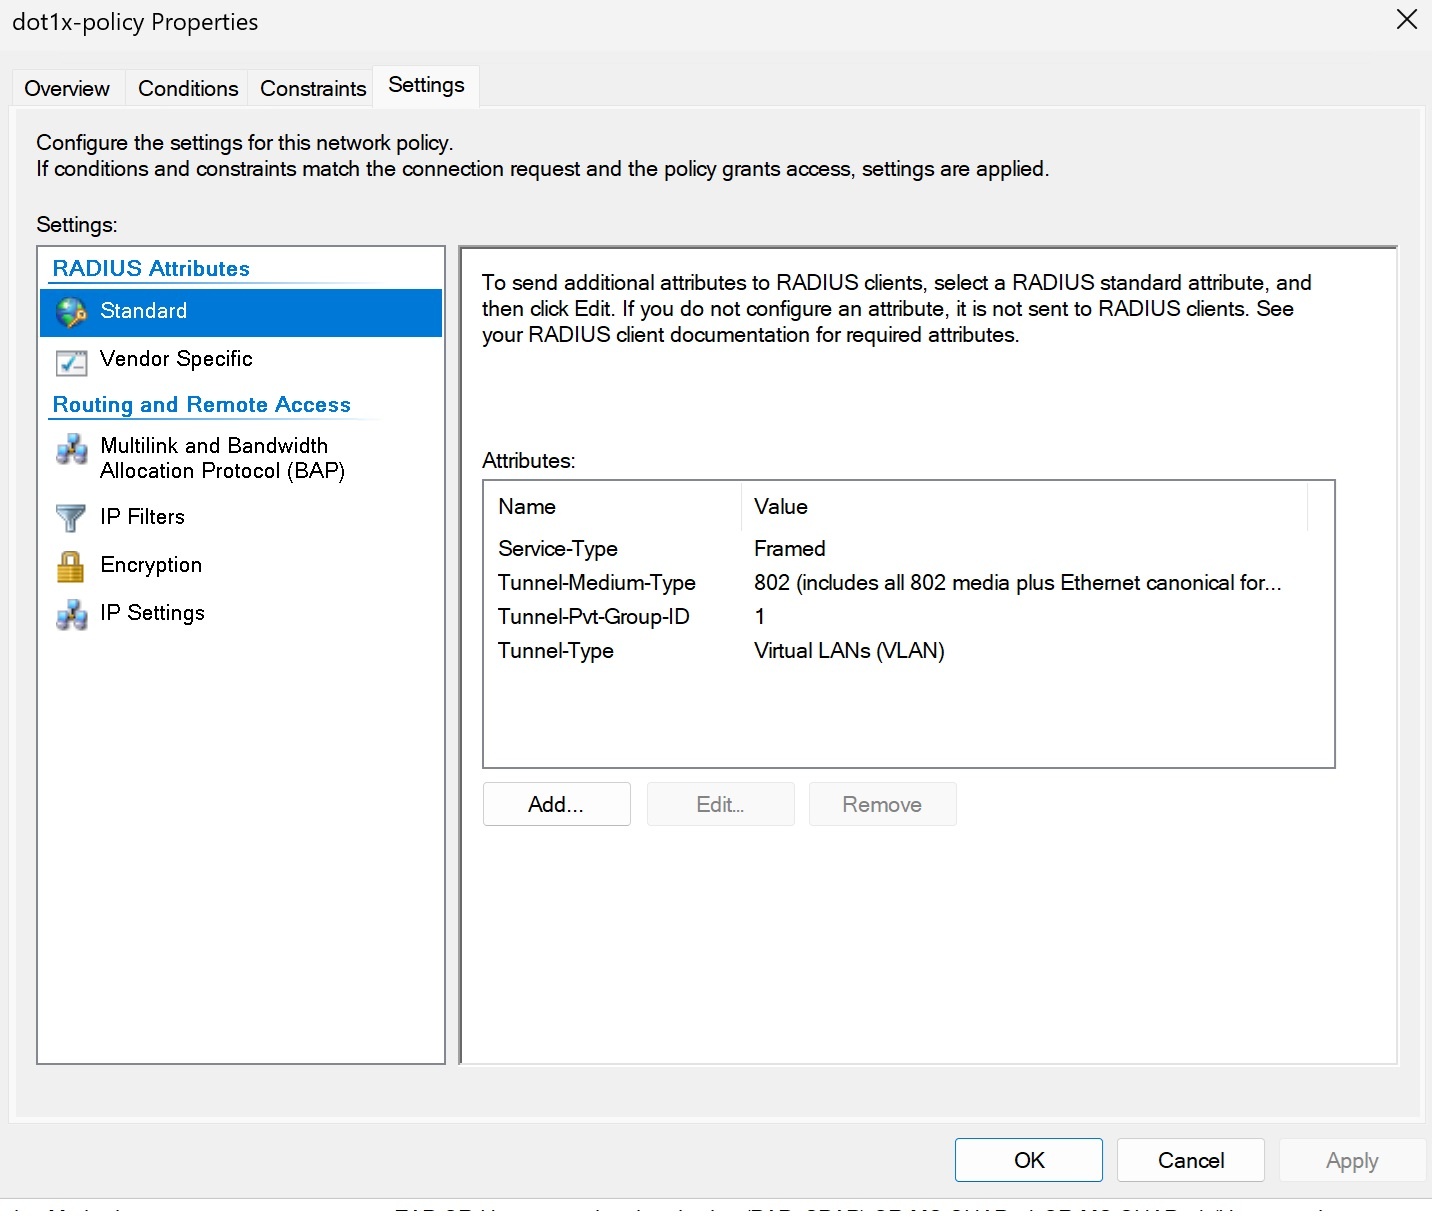The width and height of the screenshot is (1432, 1217).
Task: Click the Remove button
Action: pyautogui.click(x=882, y=804)
